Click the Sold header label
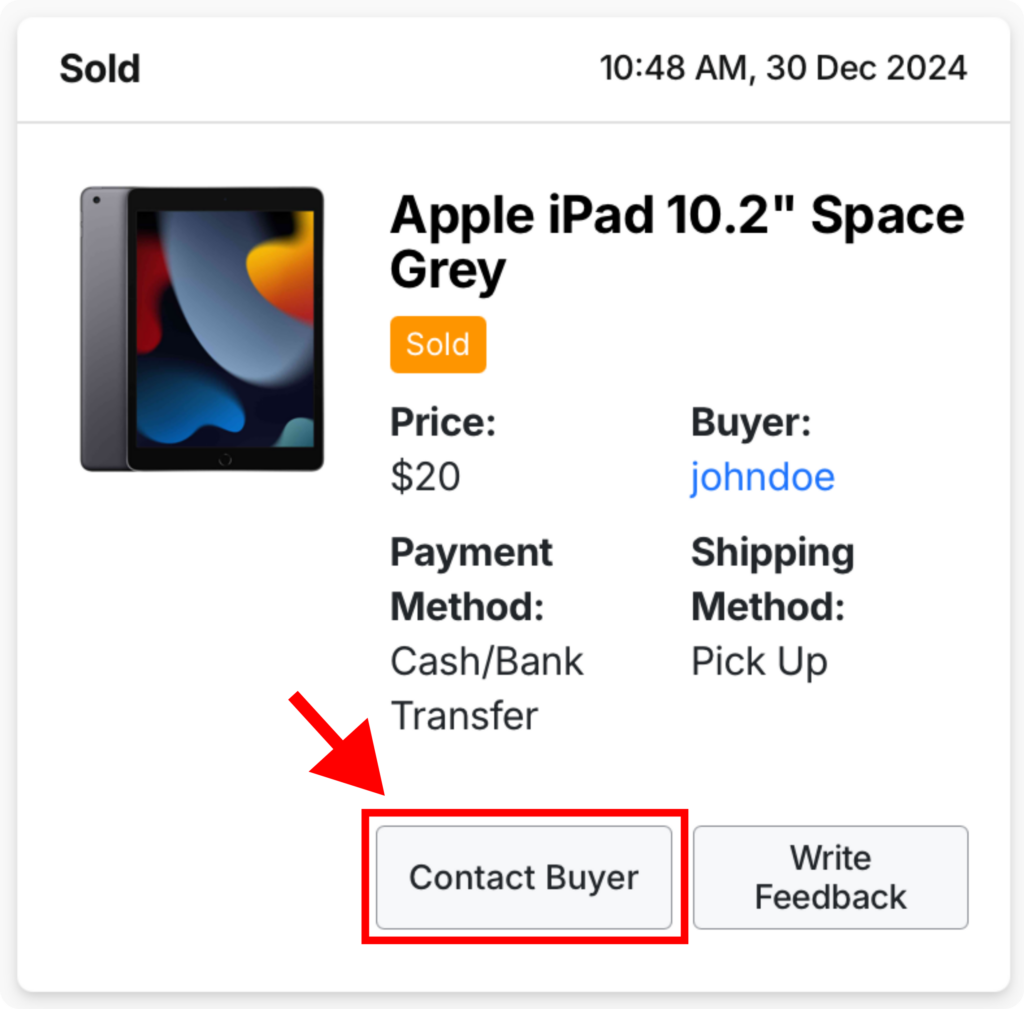Image resolution: width=1024 pixels, height=1009 pixels. click(100, 69)
